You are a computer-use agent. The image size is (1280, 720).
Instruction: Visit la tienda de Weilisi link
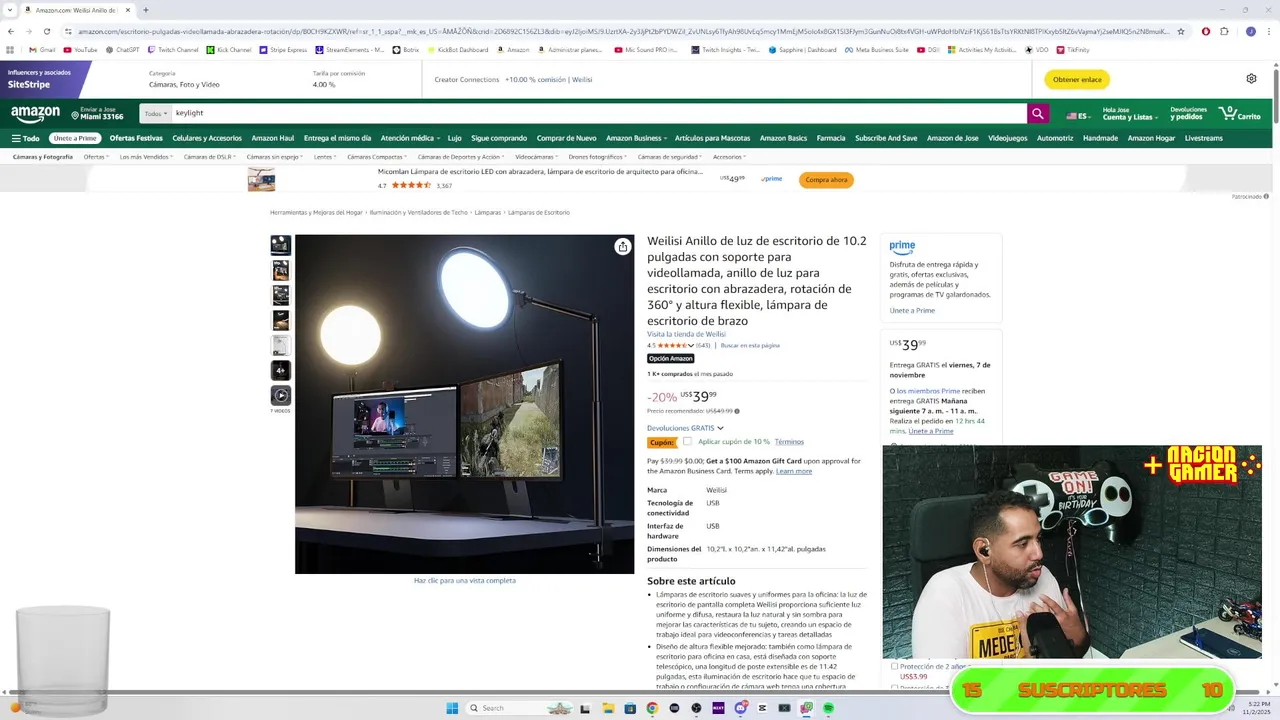pos(686,334)
